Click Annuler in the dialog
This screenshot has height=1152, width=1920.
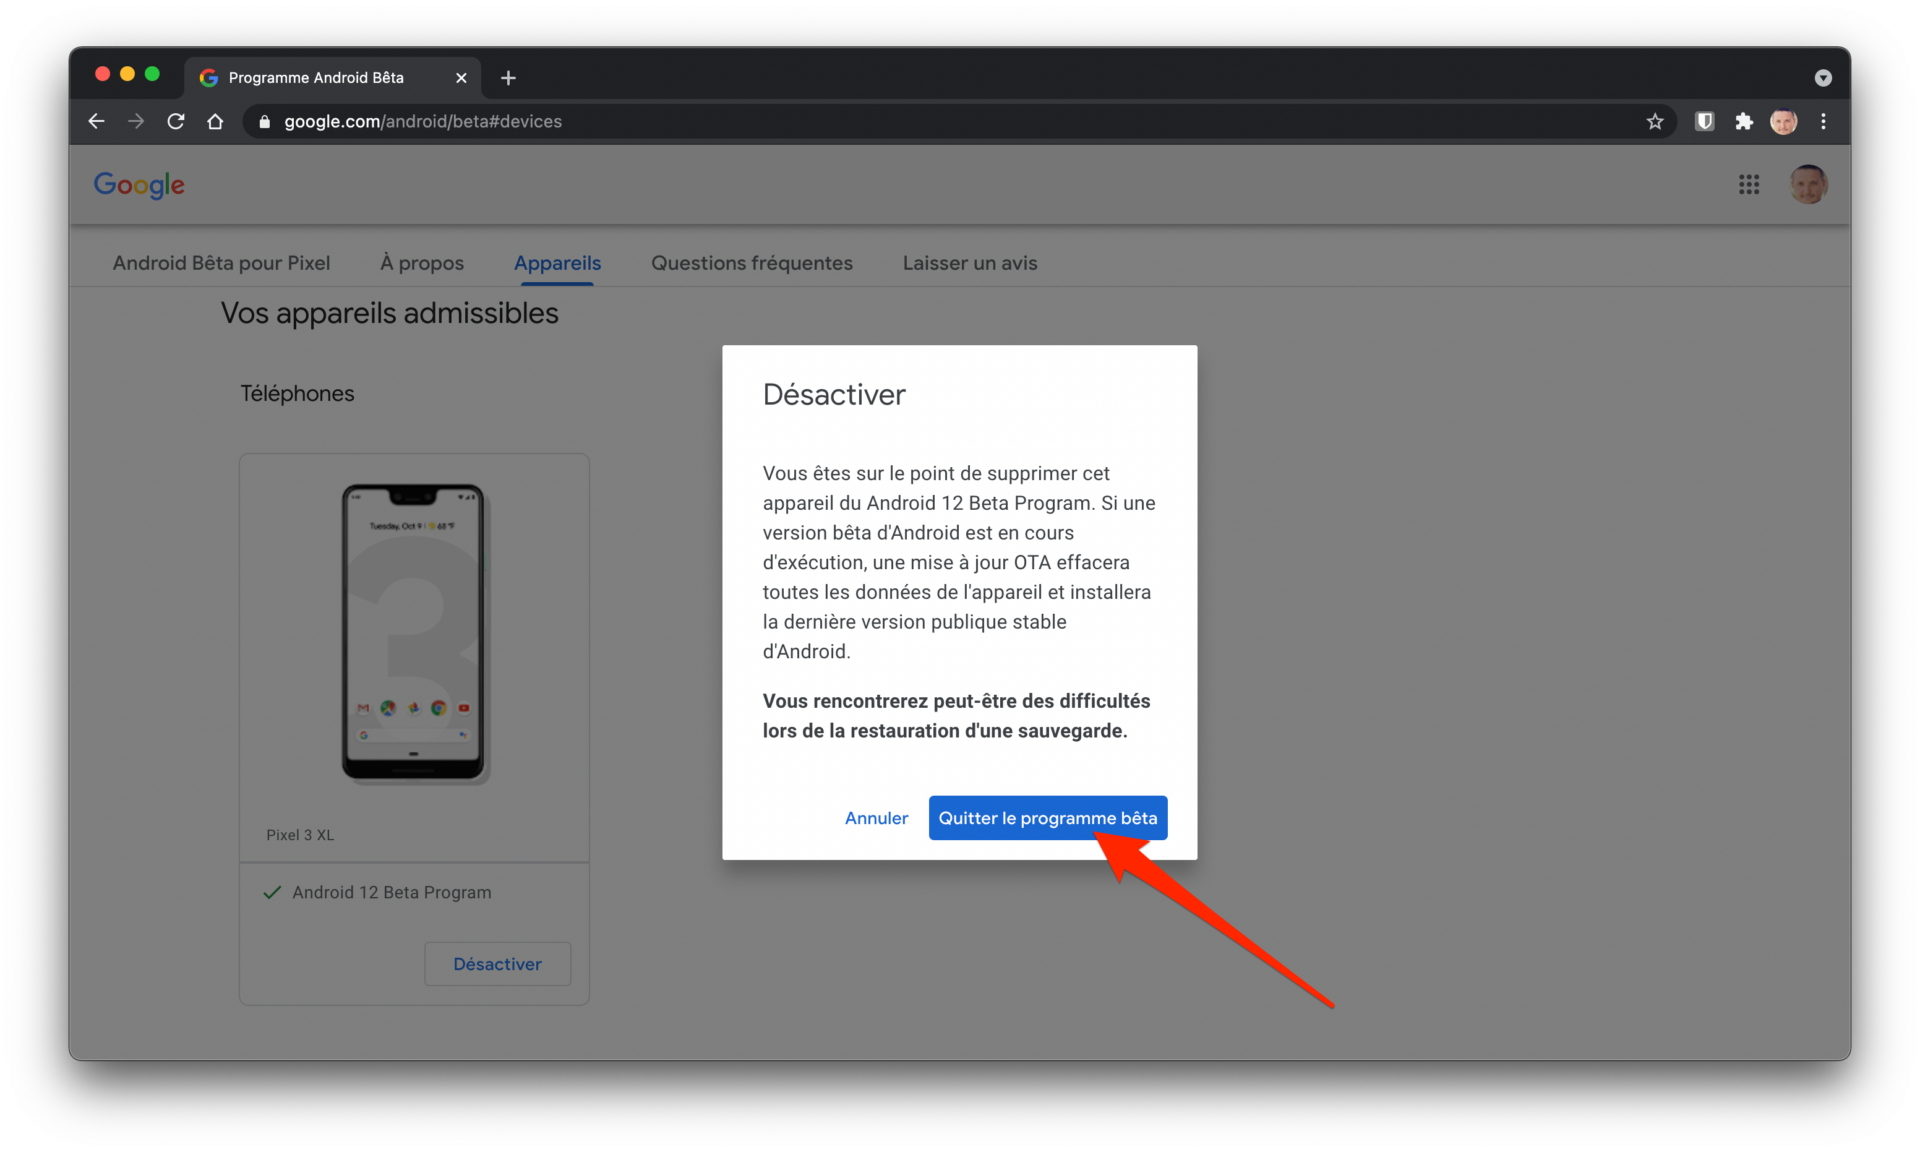click(x=876, y=818)
